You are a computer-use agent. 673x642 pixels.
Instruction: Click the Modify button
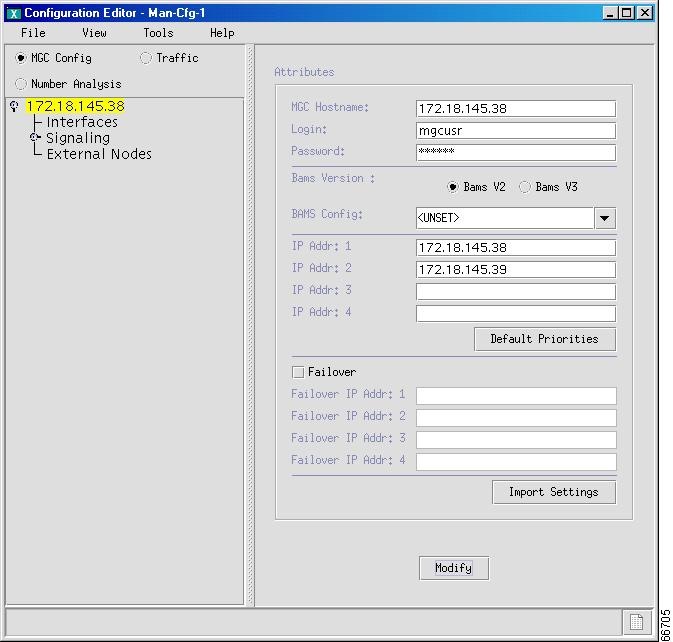click(454, 568)
